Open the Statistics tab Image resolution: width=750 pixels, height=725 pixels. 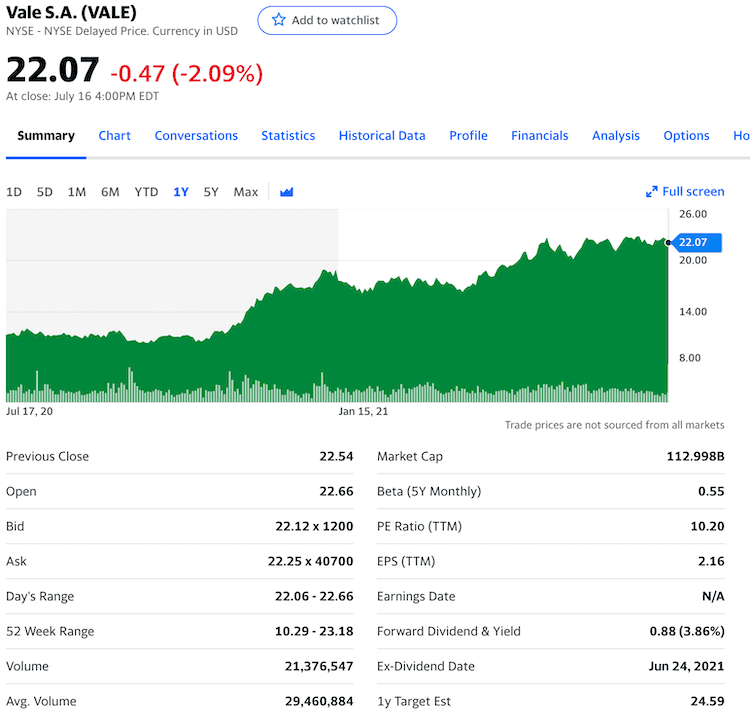point(288,136)
